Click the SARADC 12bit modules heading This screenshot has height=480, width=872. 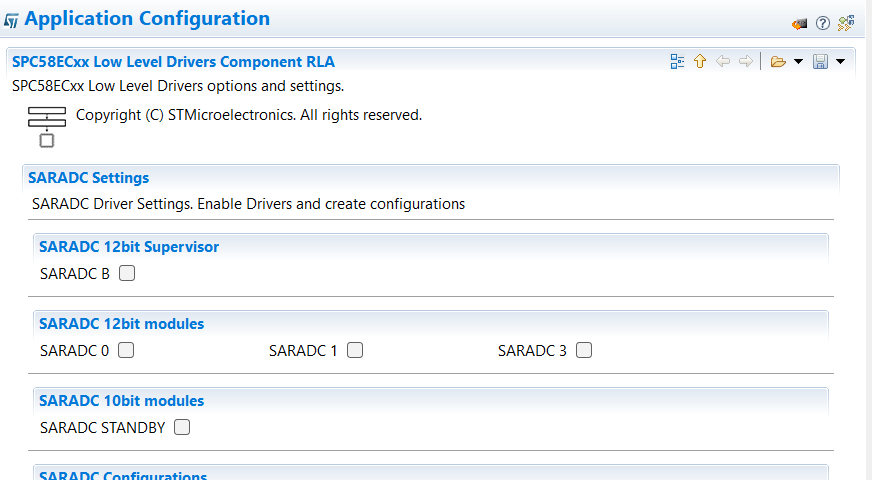pos(121,324)
